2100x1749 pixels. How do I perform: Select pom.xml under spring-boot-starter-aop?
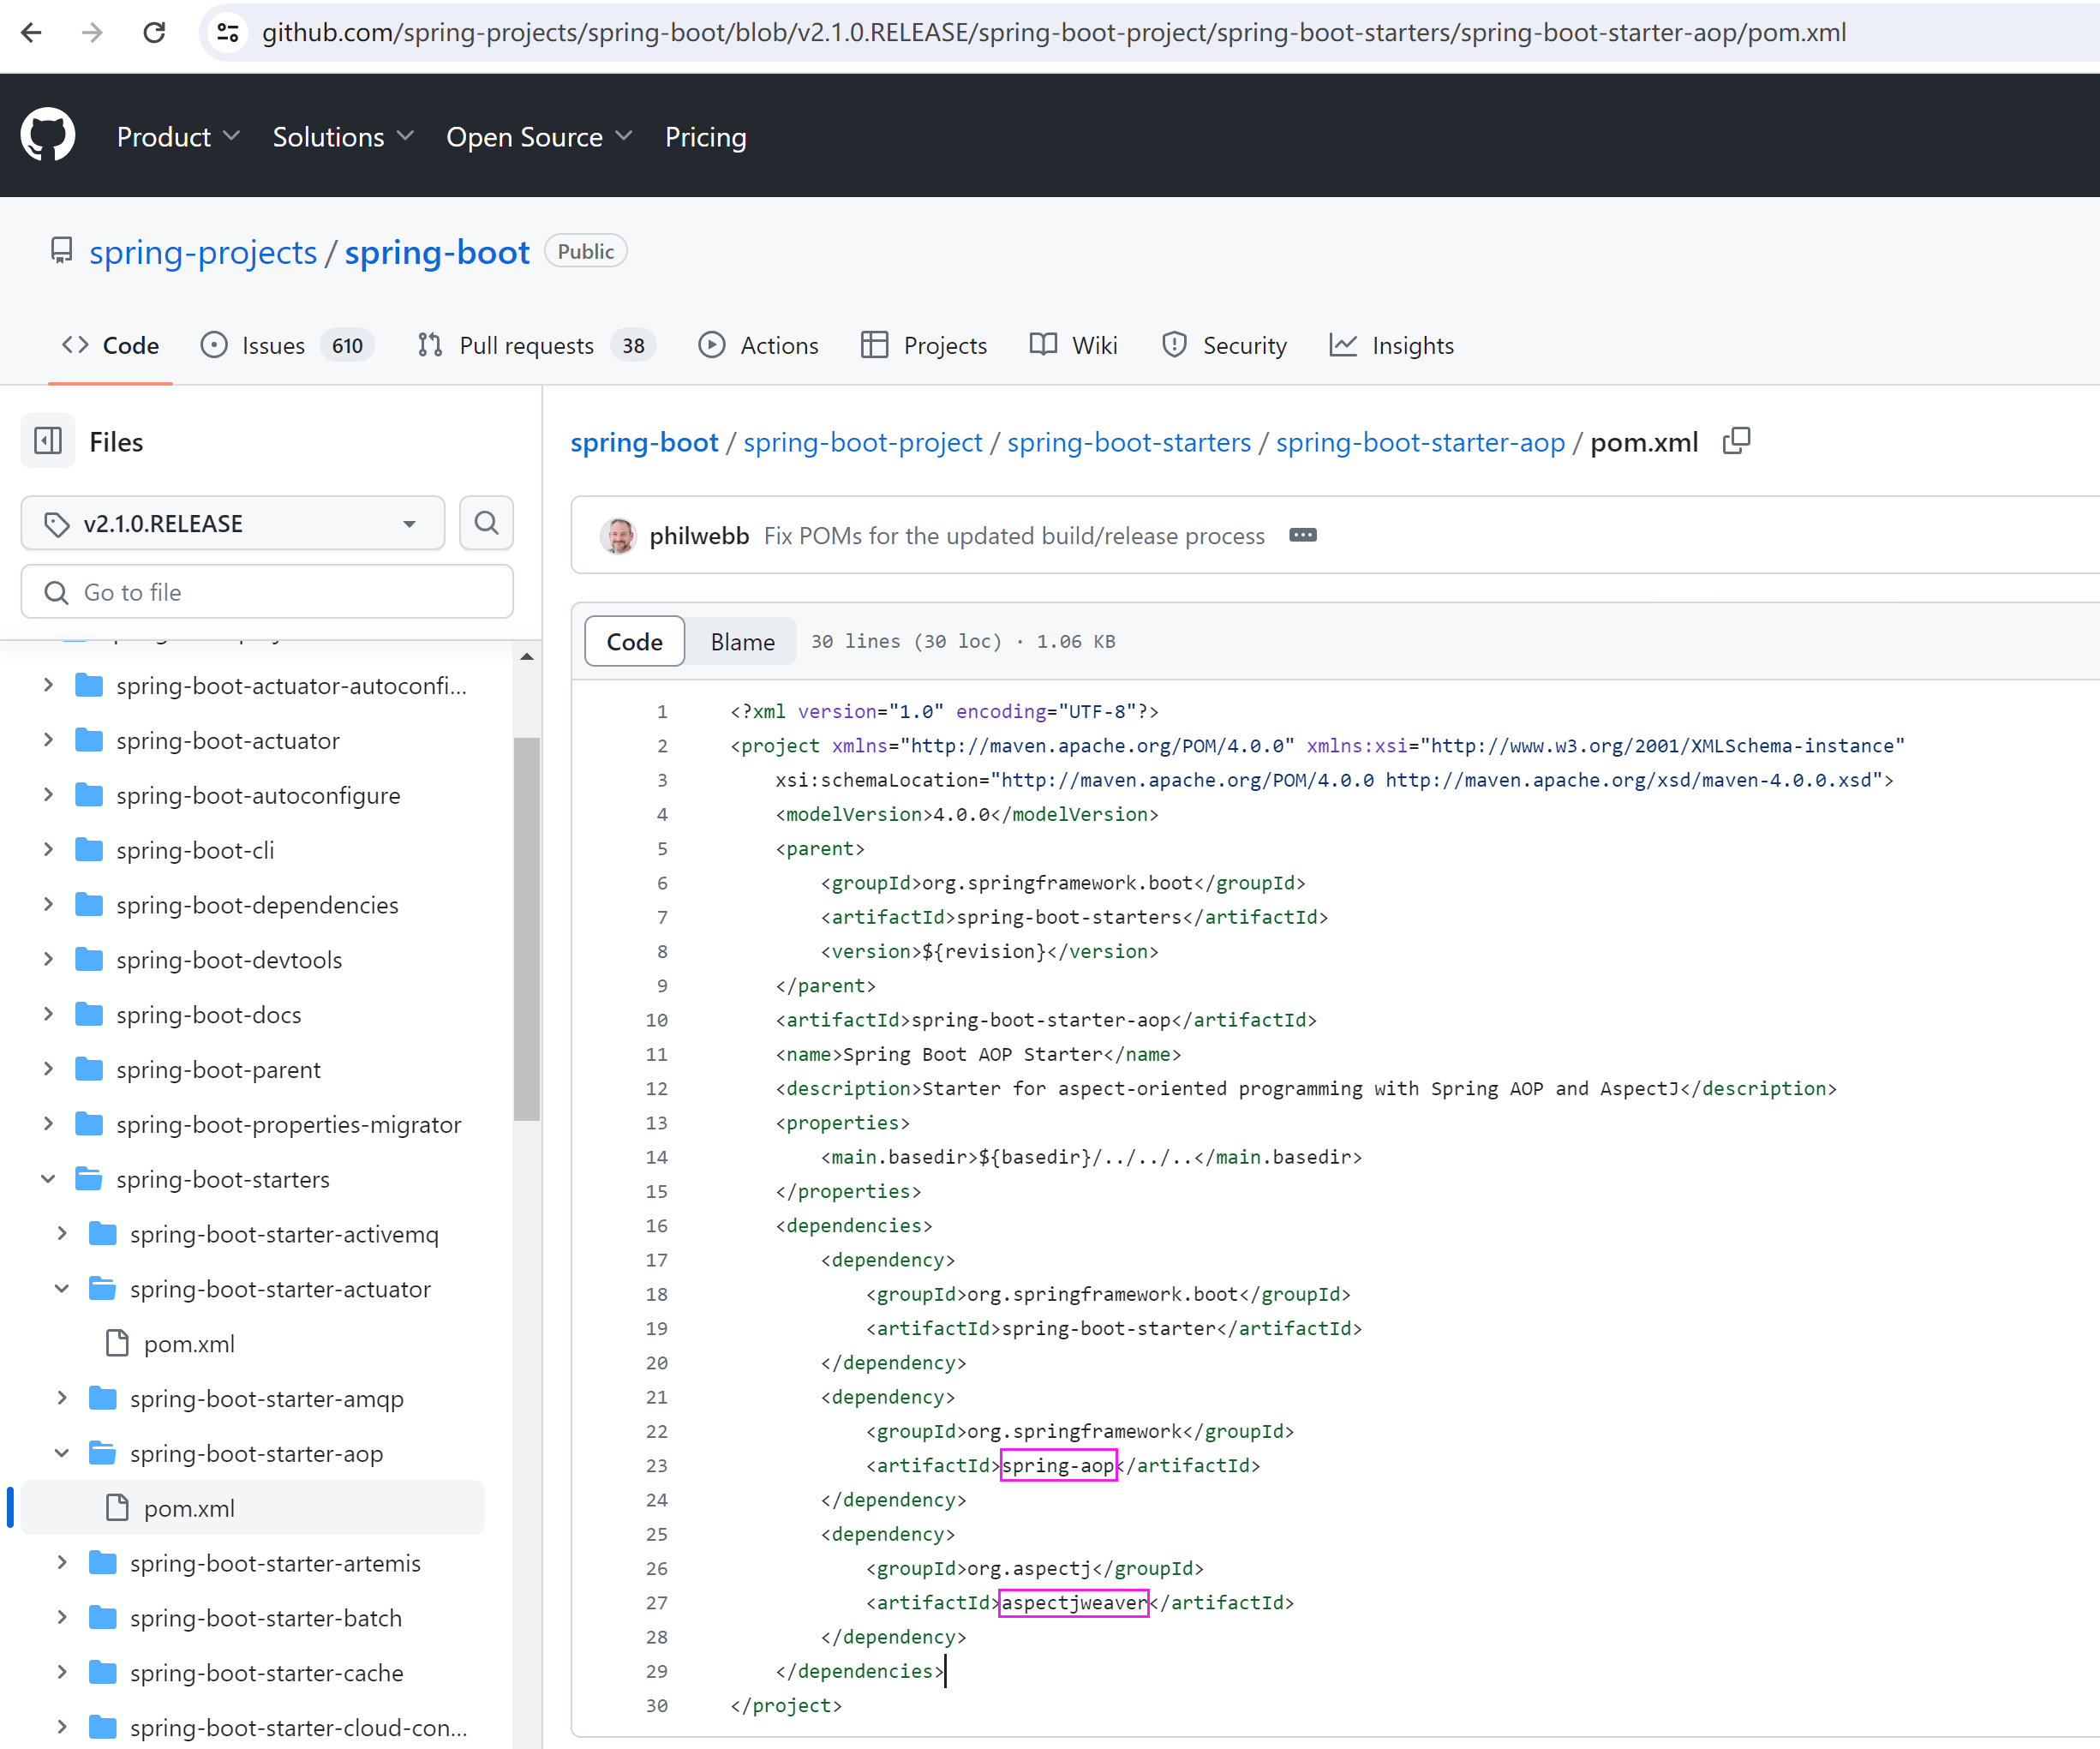(252, 1508)
